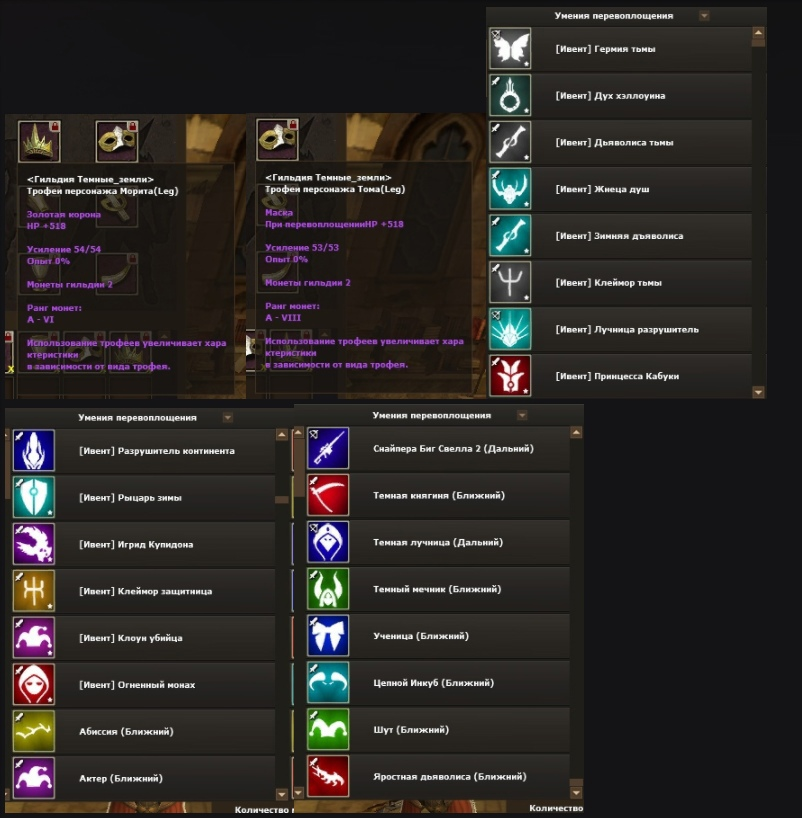Click the Шут (Ближний) entry text
This screenshot has width=802, height=818.
click(x=411, y=729)
